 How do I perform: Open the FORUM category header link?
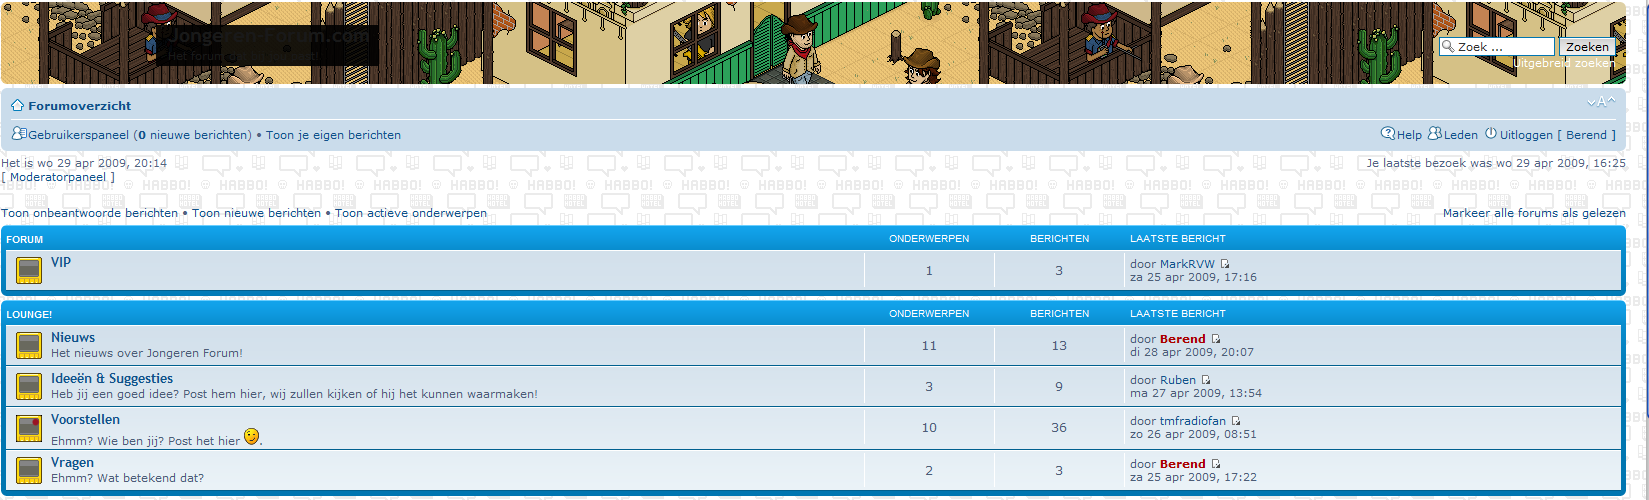[x=25, y=240]
